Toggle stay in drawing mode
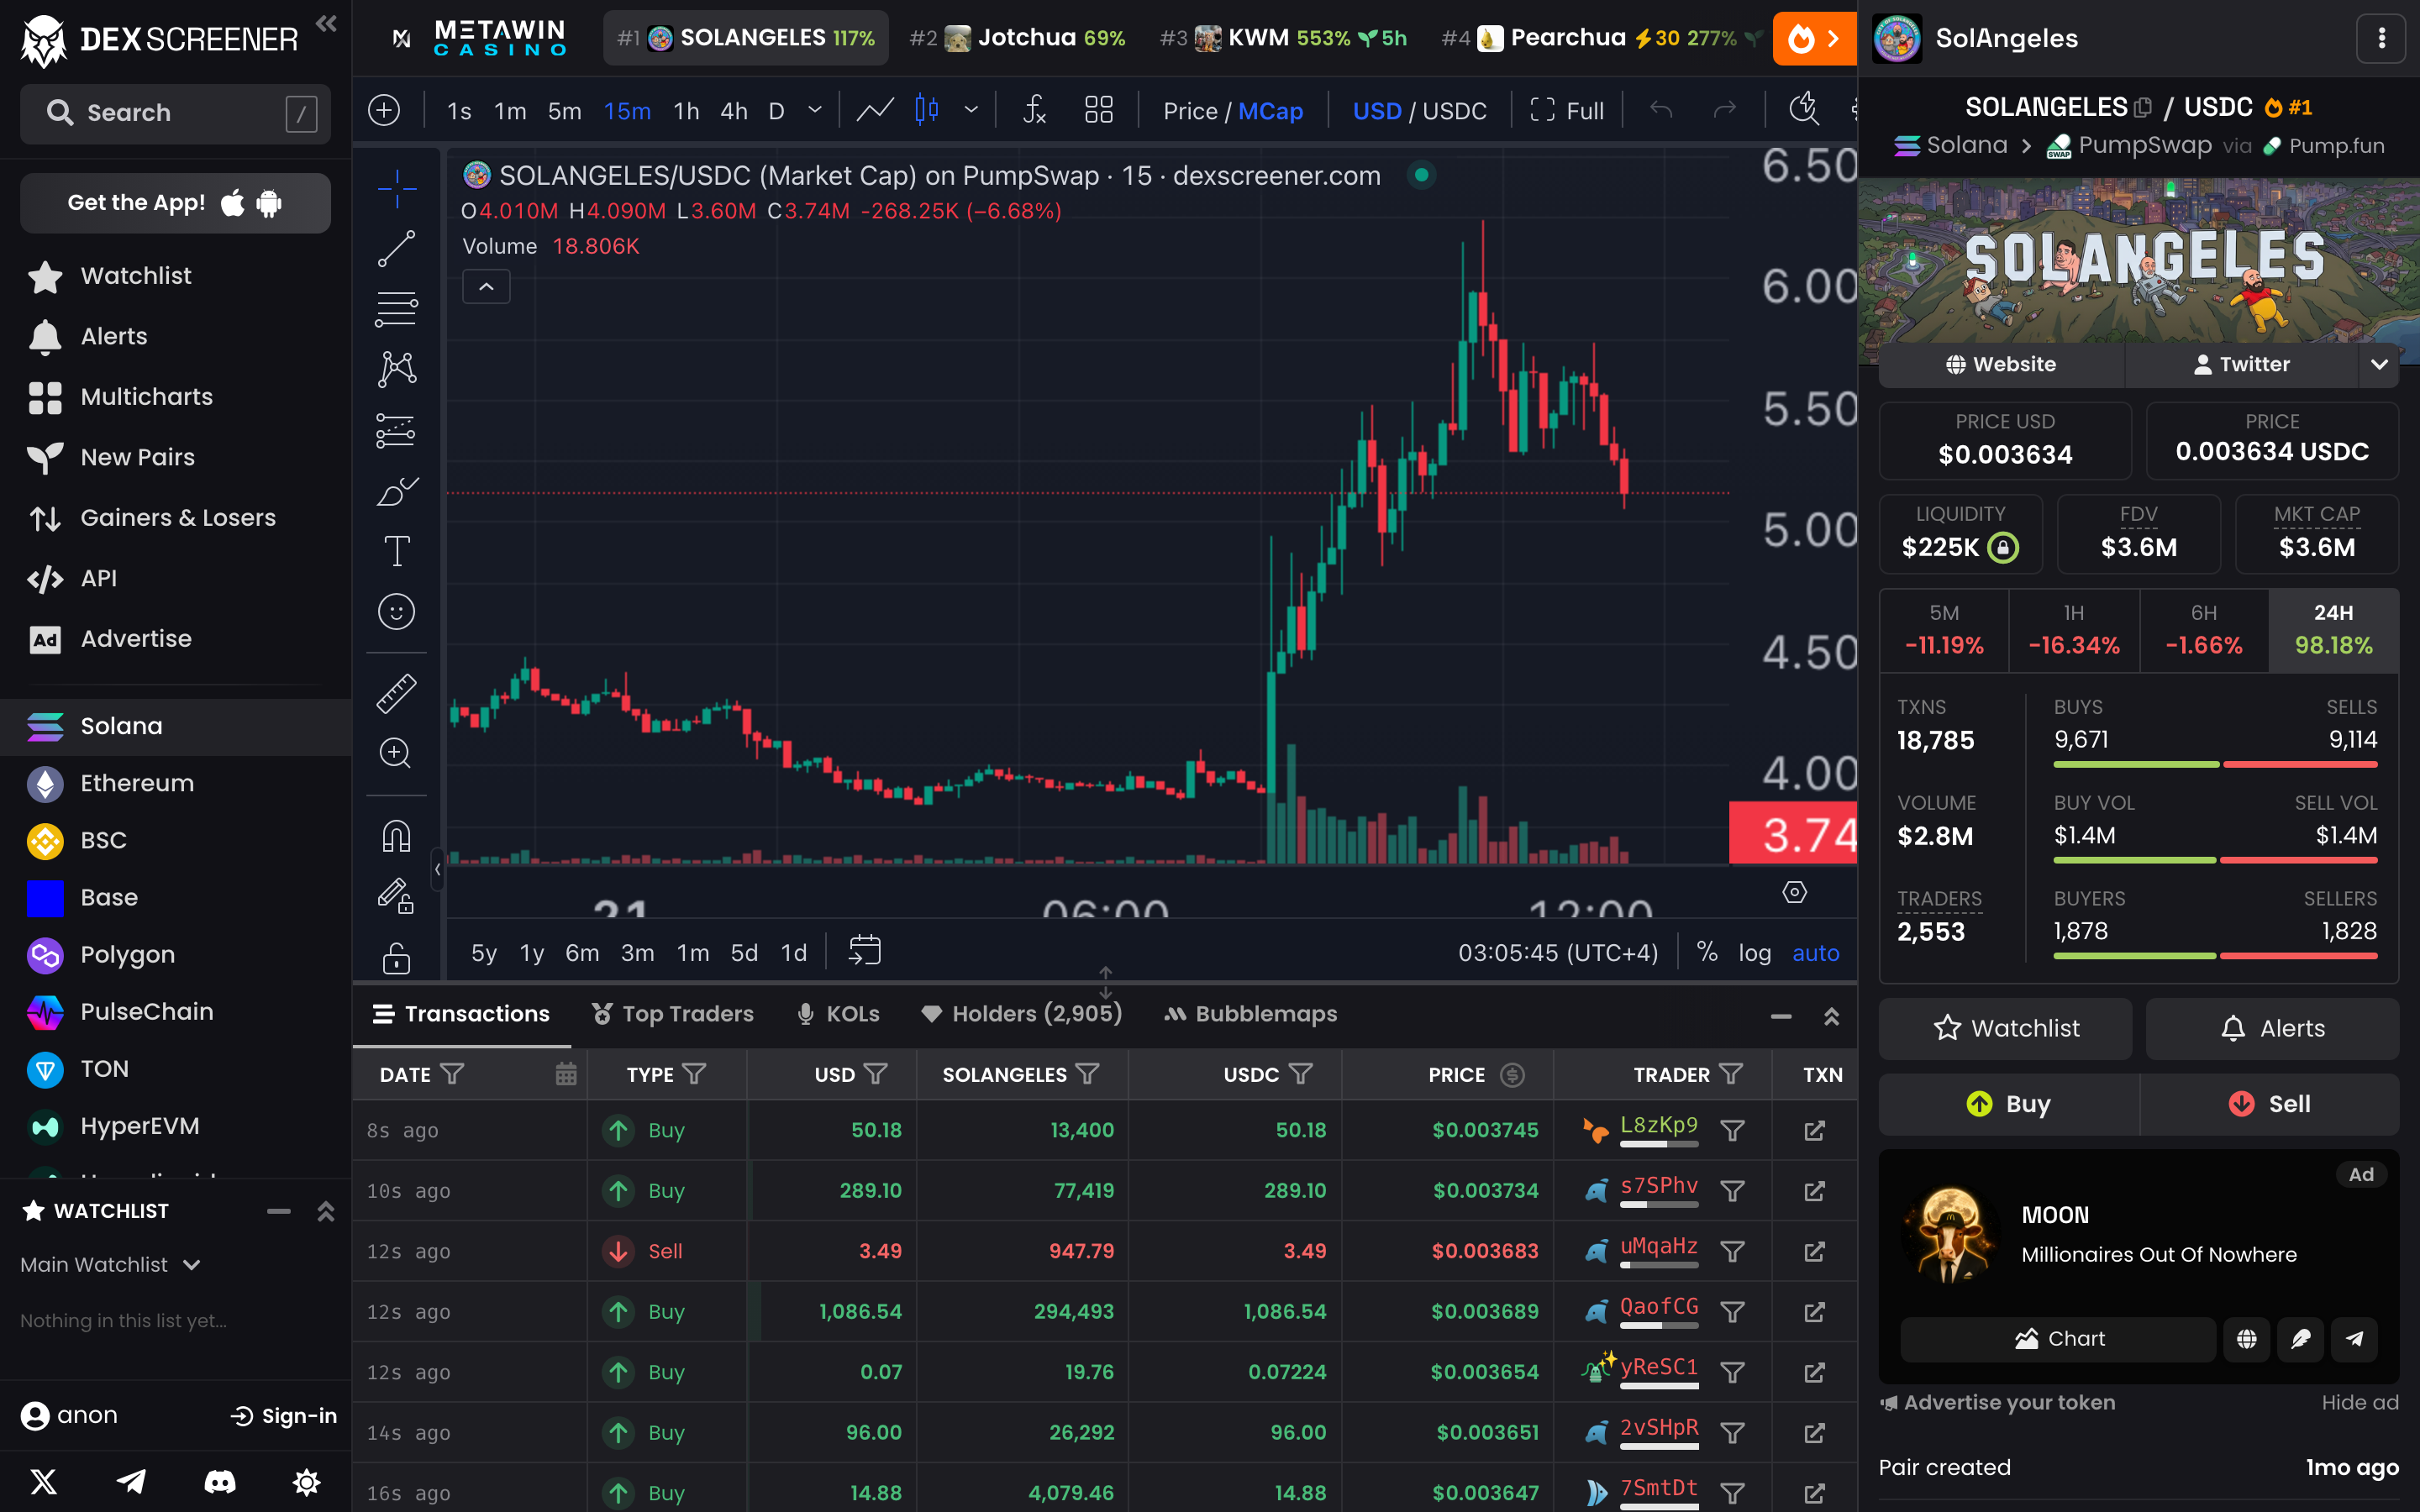This screenshot has height=1512, width=2420. (396, 896)
